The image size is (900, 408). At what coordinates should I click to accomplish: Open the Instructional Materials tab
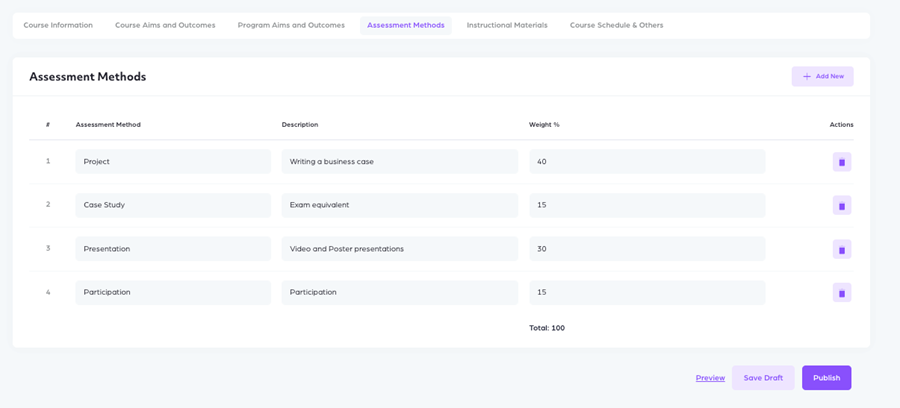(x=507, y=25)
